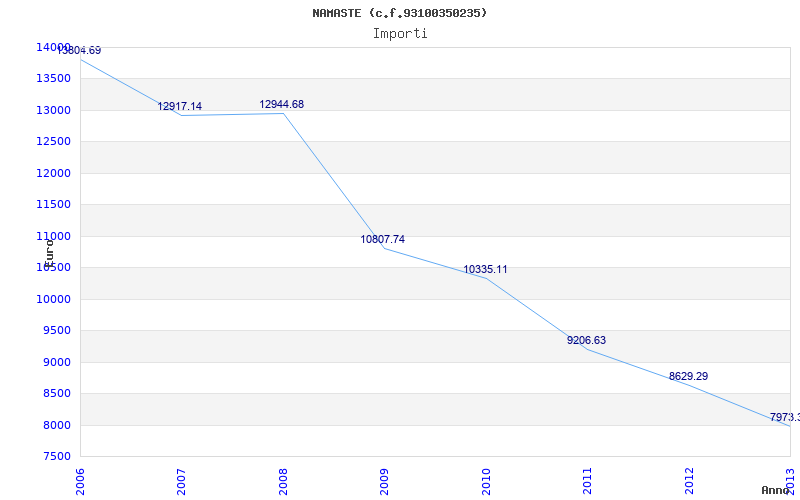Click the 2010 x-axis year label

(486, 481)
